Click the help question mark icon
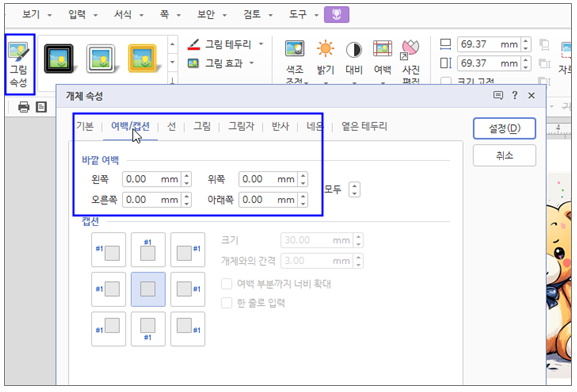 coord(515,95)
